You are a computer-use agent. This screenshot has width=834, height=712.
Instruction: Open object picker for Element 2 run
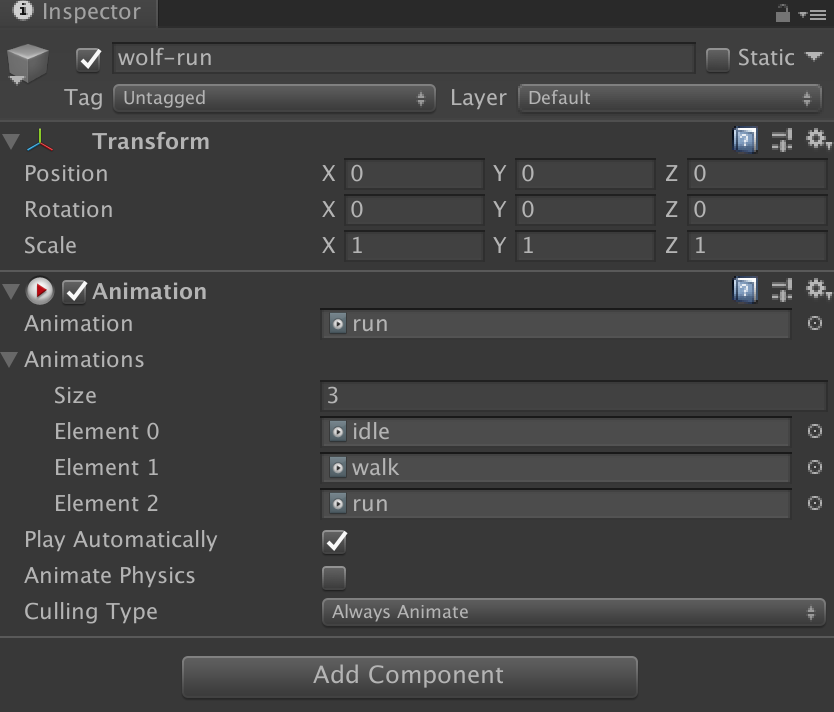[814, 504]
